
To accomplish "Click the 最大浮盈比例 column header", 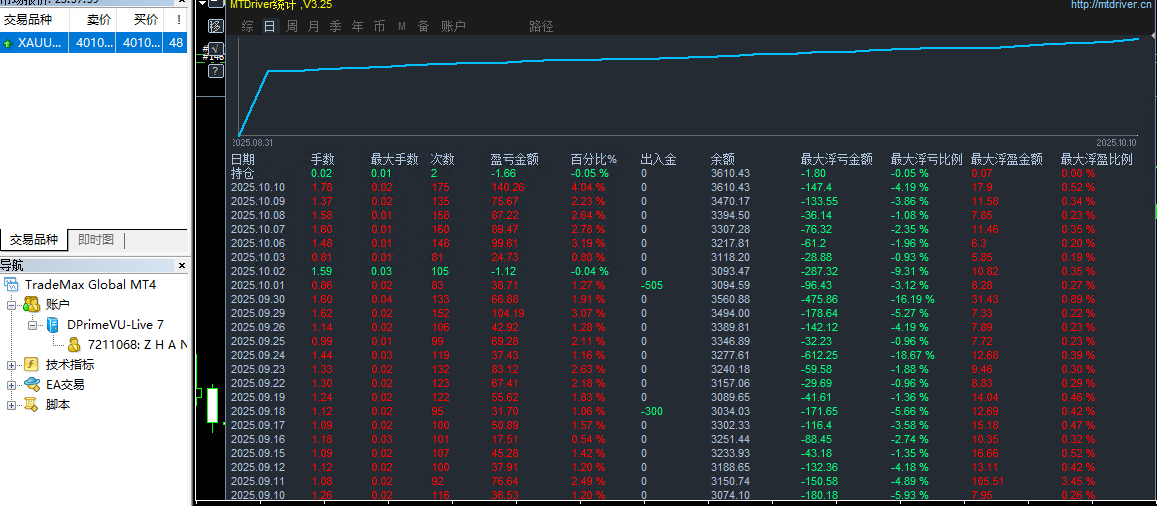I will coord(1096,159).
